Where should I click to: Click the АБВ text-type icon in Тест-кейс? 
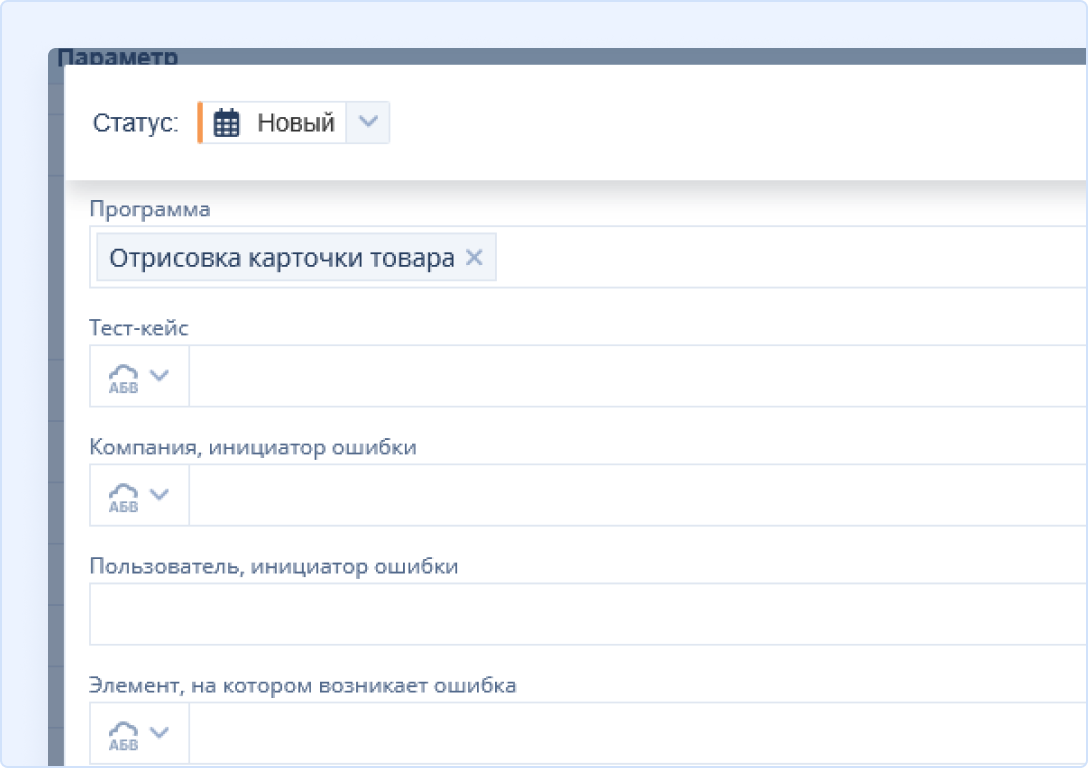pos(123,378)
